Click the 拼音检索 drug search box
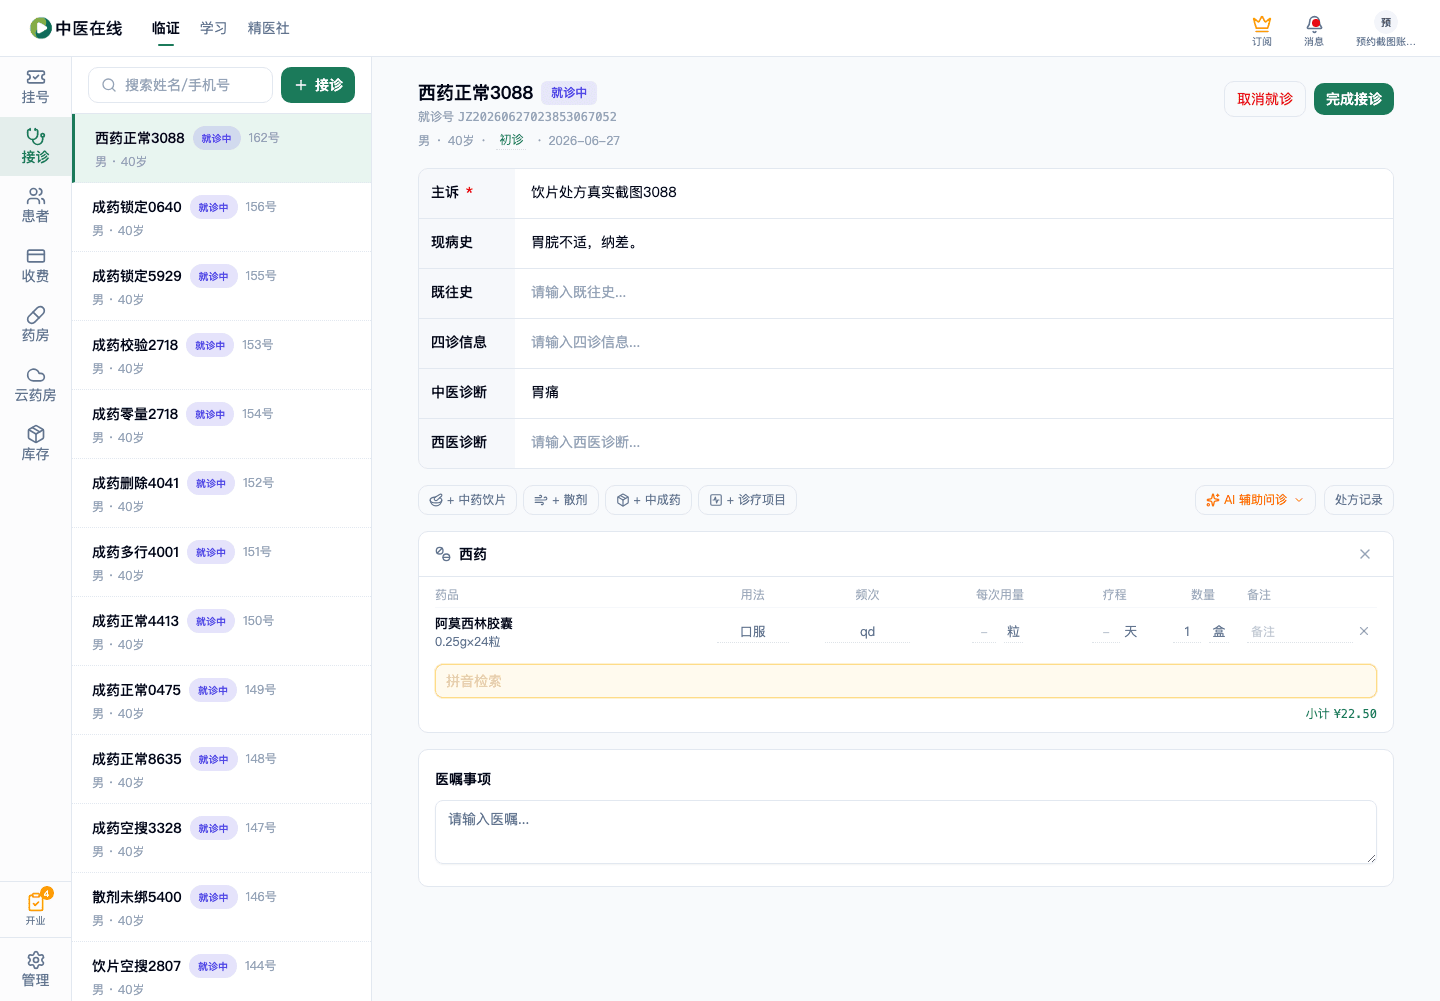The image size is (1440, 1001). point(906,681)
